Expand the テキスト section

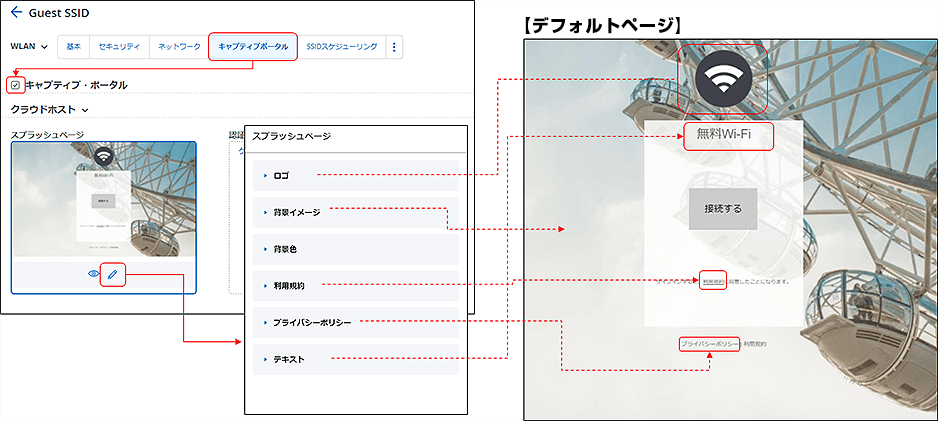355,359
